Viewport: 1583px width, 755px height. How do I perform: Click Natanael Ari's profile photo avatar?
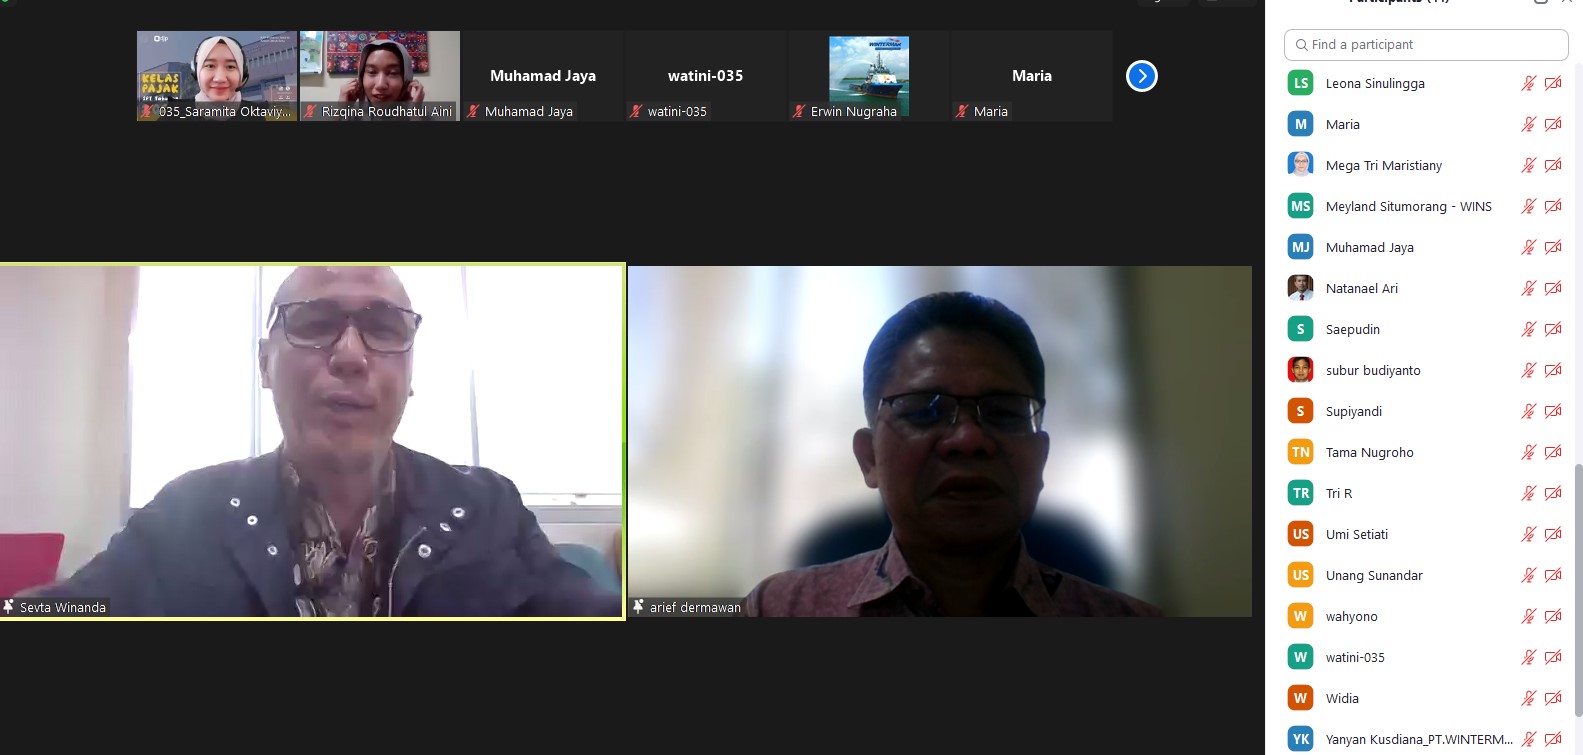[x=1300, y=288]
